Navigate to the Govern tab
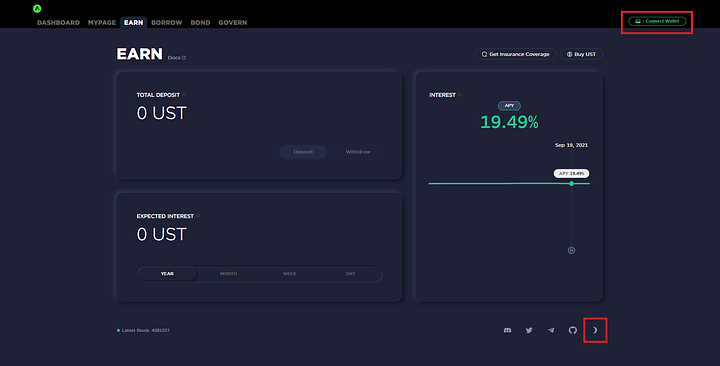 click(233, 23)
